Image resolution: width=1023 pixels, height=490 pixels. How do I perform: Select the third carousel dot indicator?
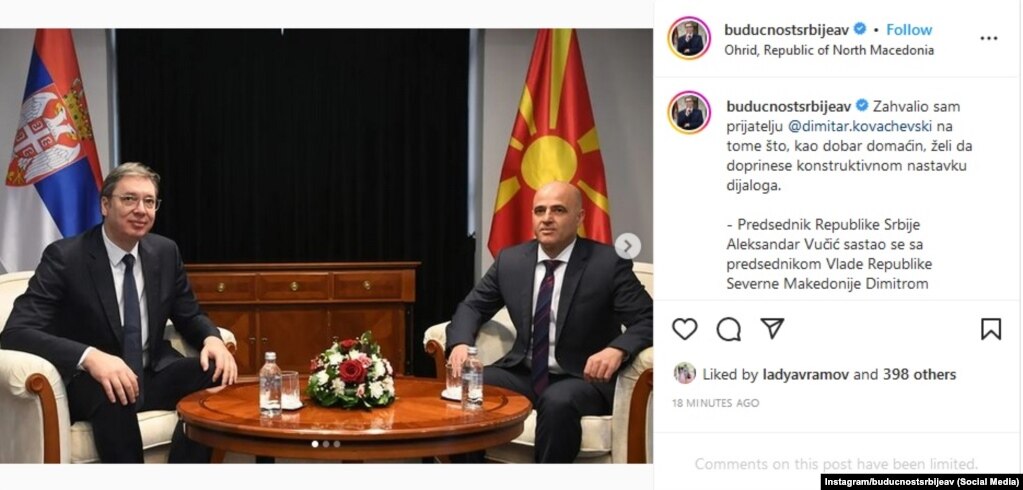[x=337, y=444]
